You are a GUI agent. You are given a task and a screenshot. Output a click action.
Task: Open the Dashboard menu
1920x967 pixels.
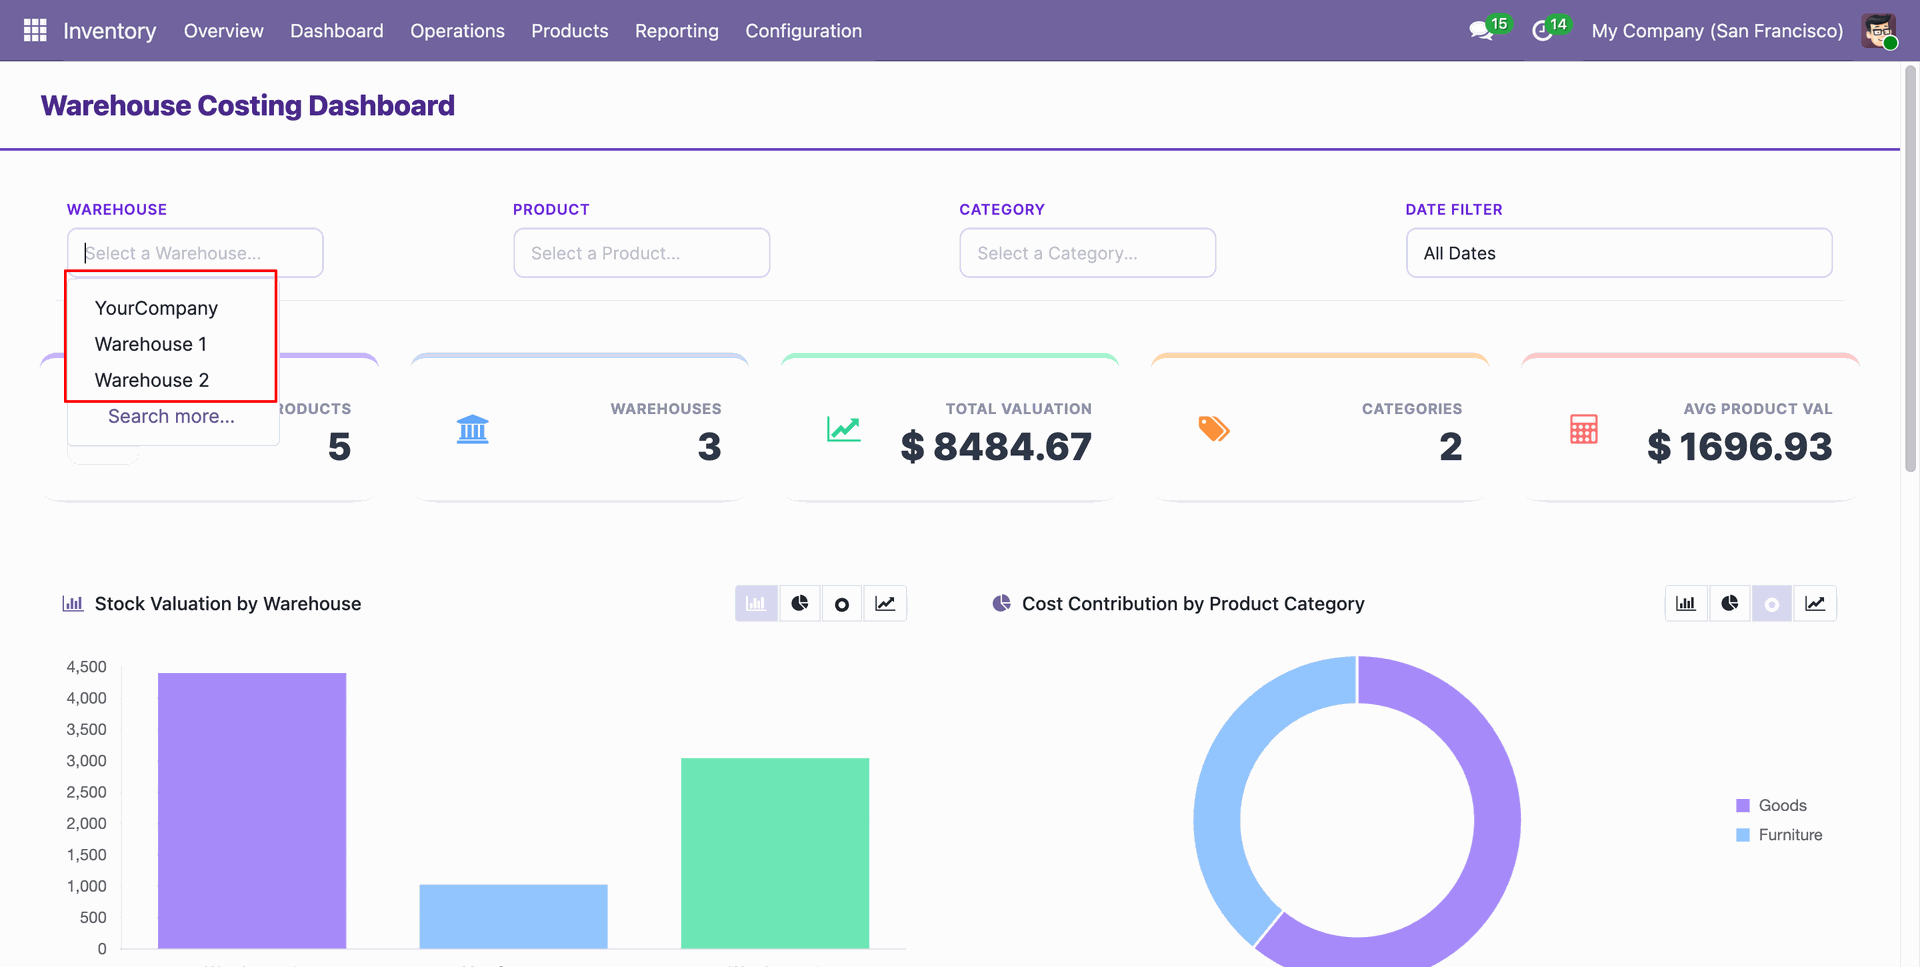tap(337, 31)
